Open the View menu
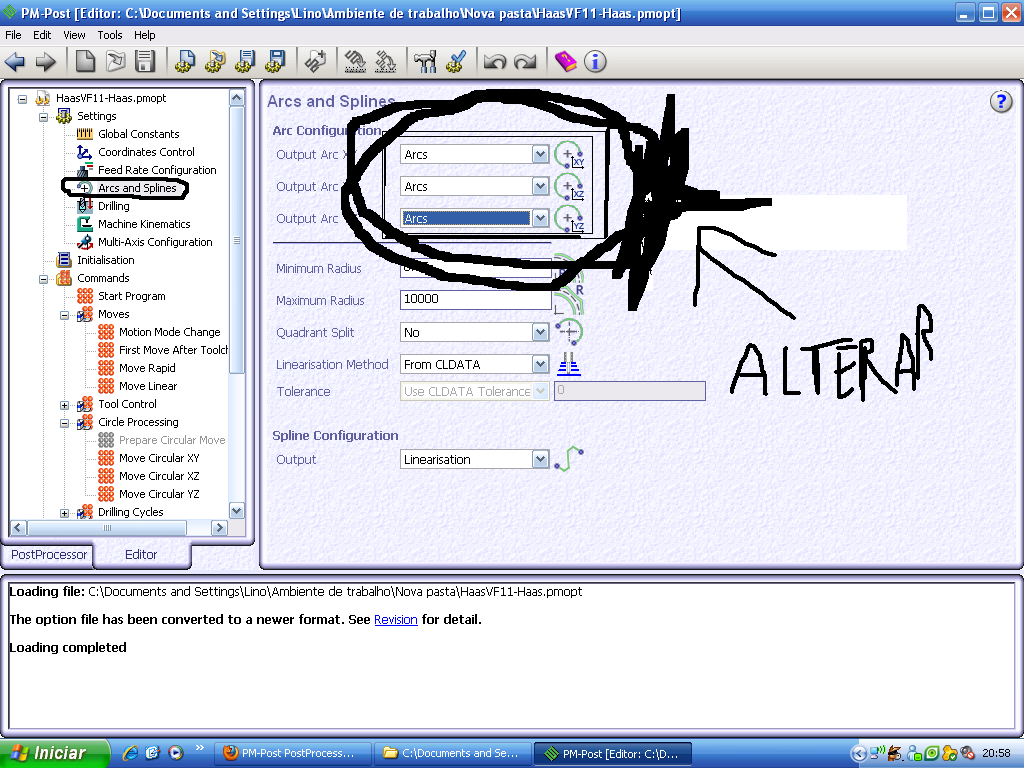This screenshot has width=1024, height=768. tap(74, 35)
